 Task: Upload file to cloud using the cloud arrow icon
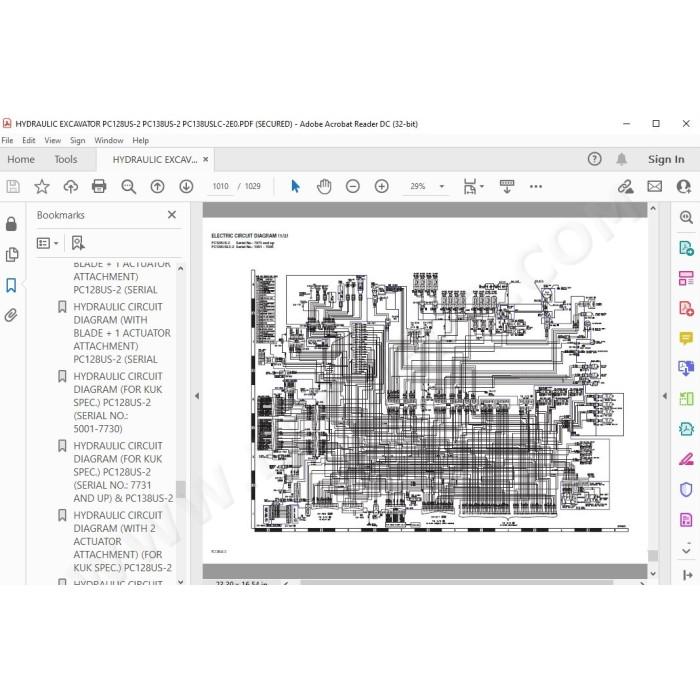pos(71,186)
